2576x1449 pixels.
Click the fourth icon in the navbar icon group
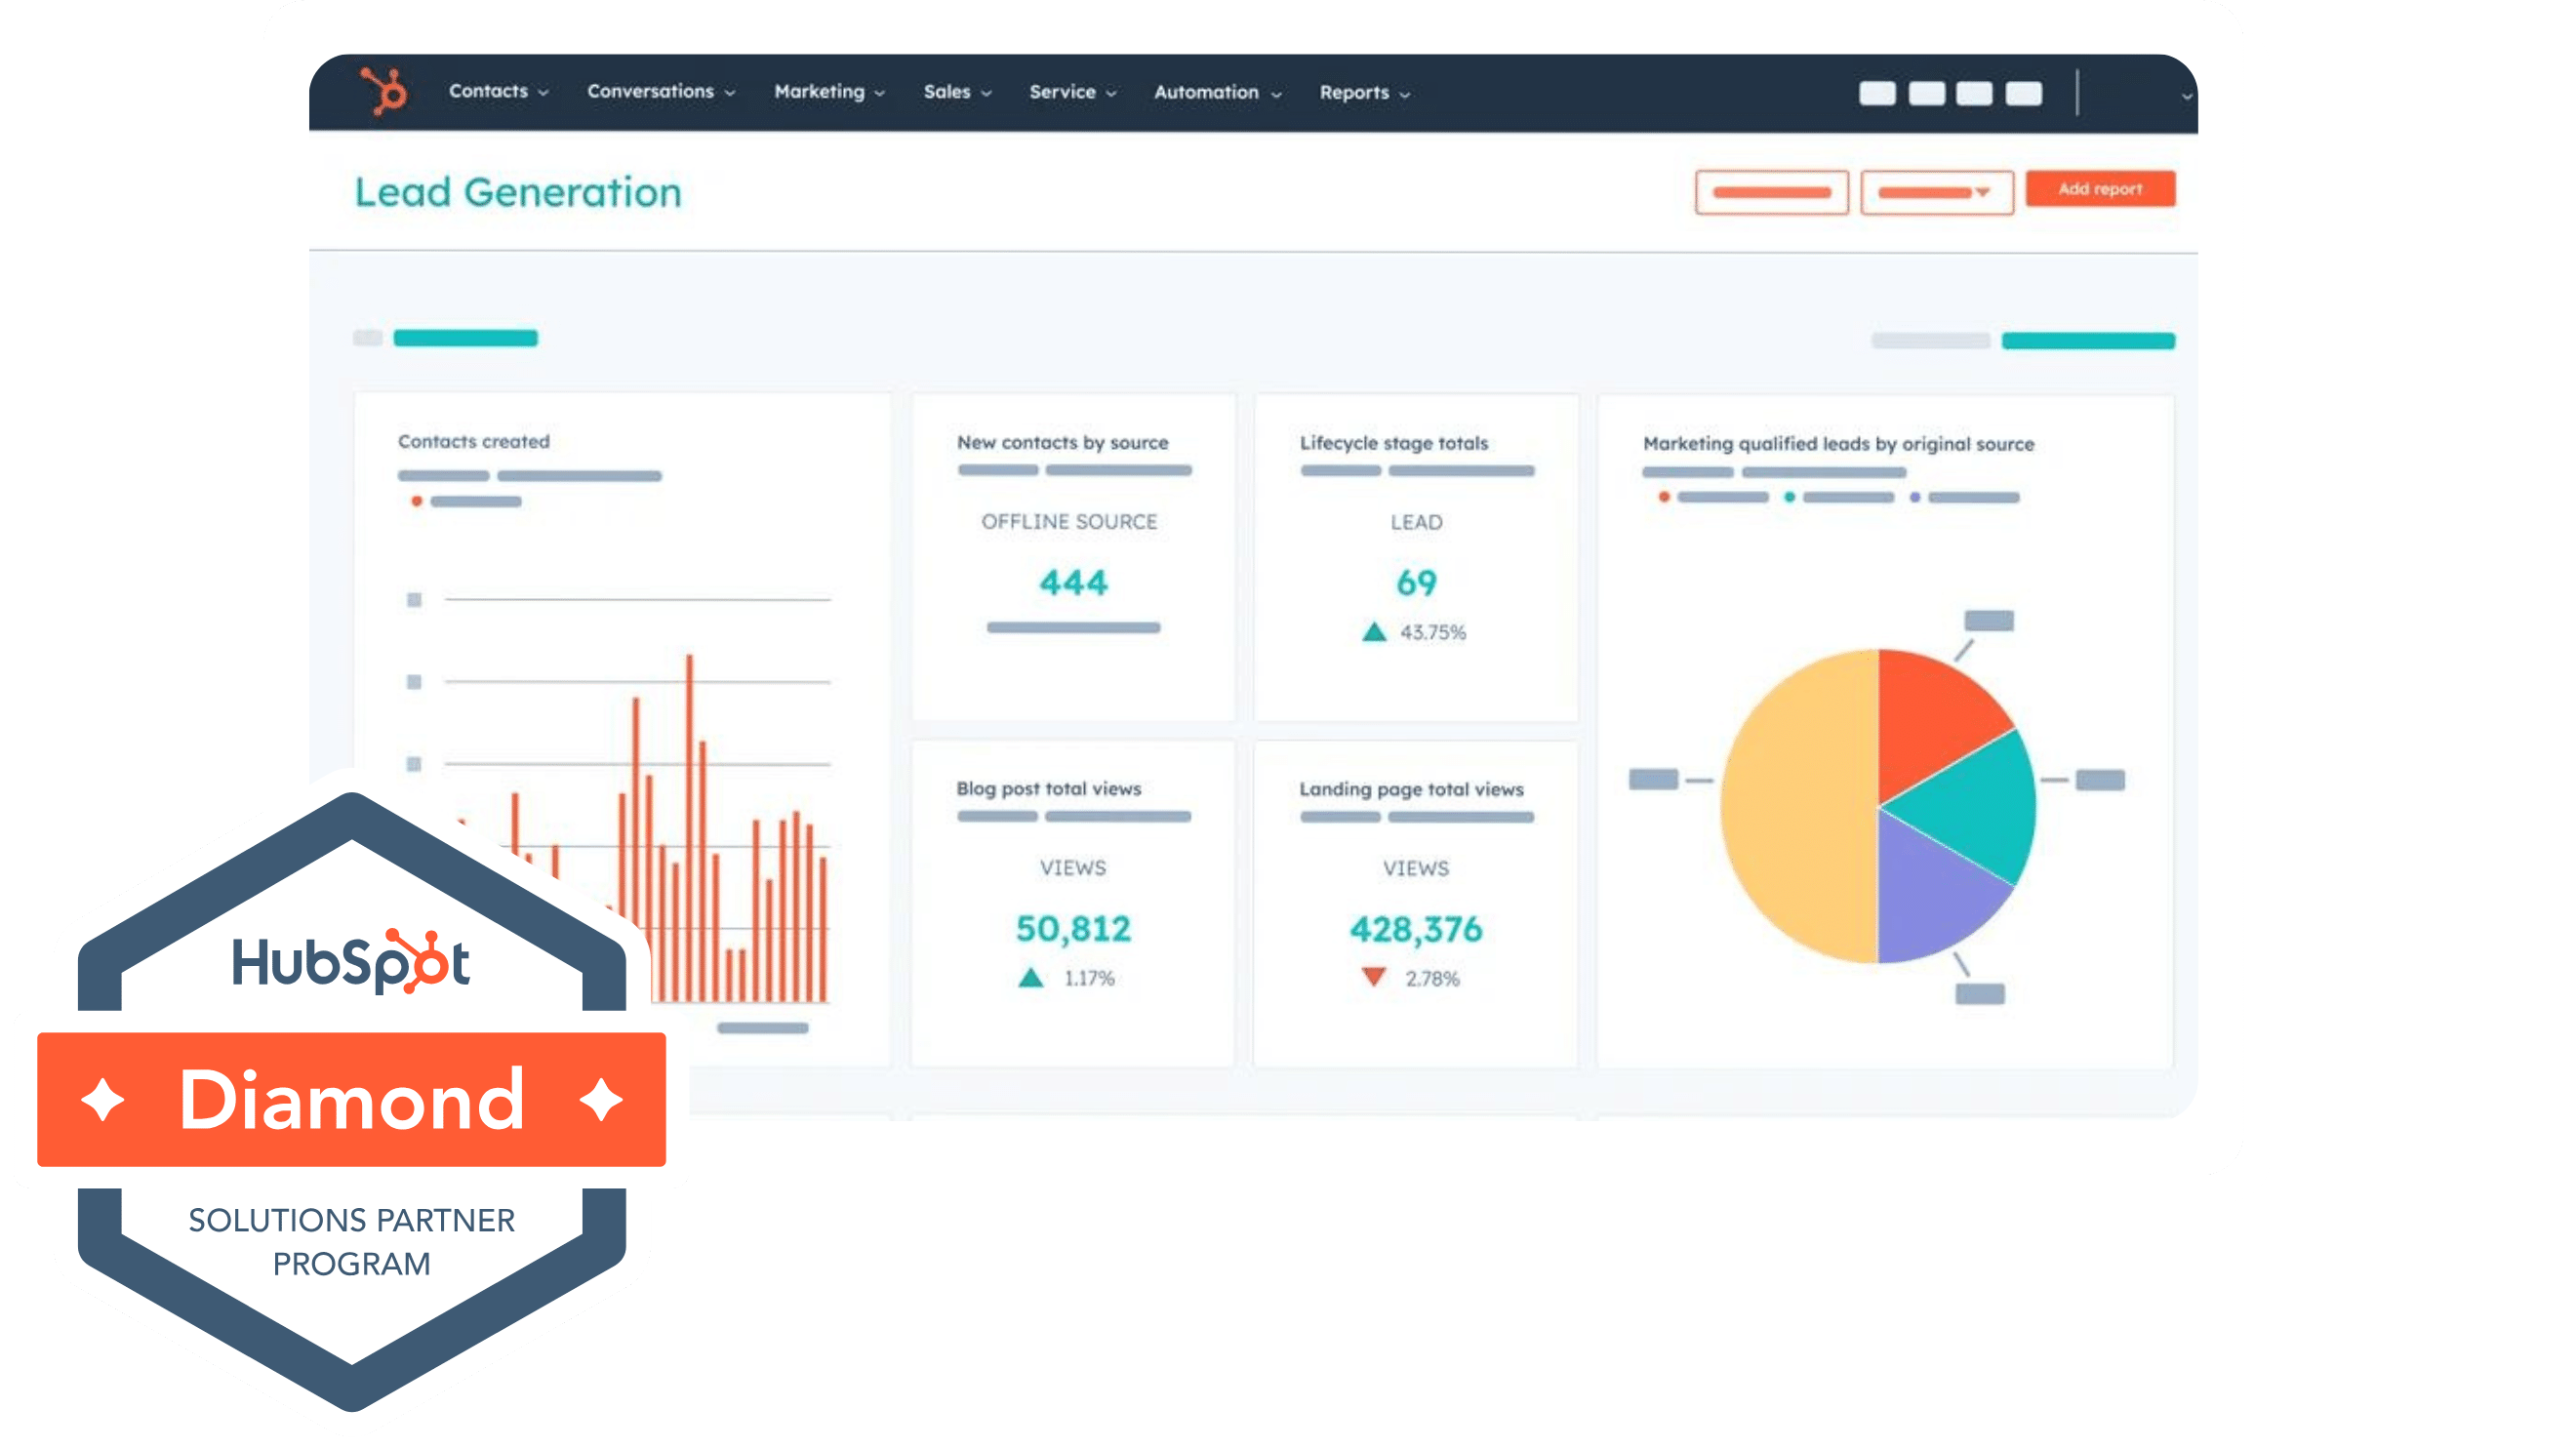click(2024, 94)
